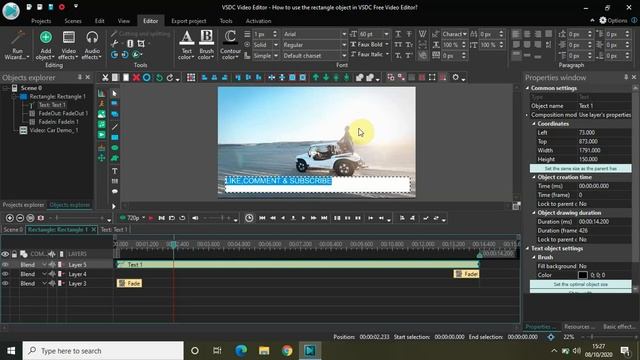The width and height of the screenshot is (640, 360).
Task: Click Set the same size as parent button
Action: click(580, 168)
